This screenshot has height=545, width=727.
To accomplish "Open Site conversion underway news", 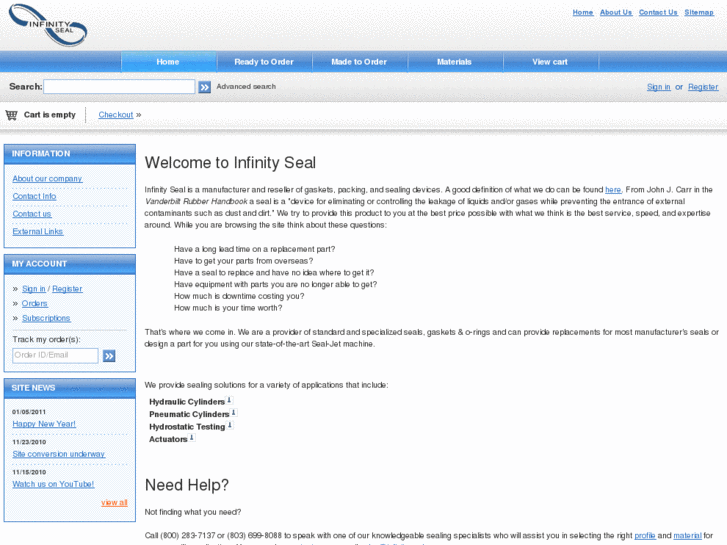I will click(59, 454).
